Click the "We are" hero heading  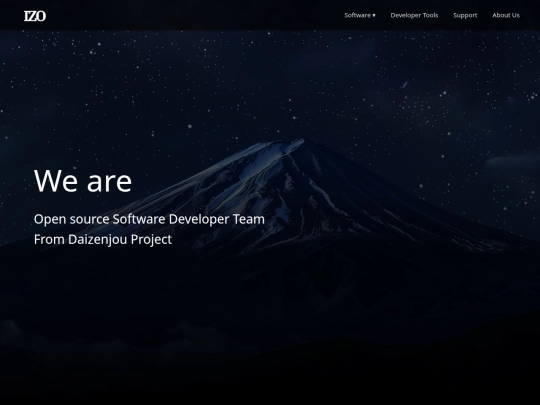click(x=83, y=181)
